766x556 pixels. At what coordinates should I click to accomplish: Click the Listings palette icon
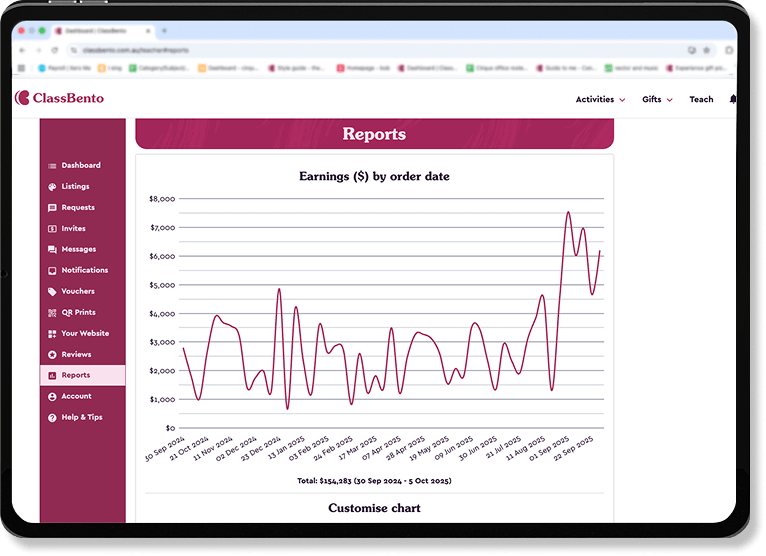coord(52,187)
